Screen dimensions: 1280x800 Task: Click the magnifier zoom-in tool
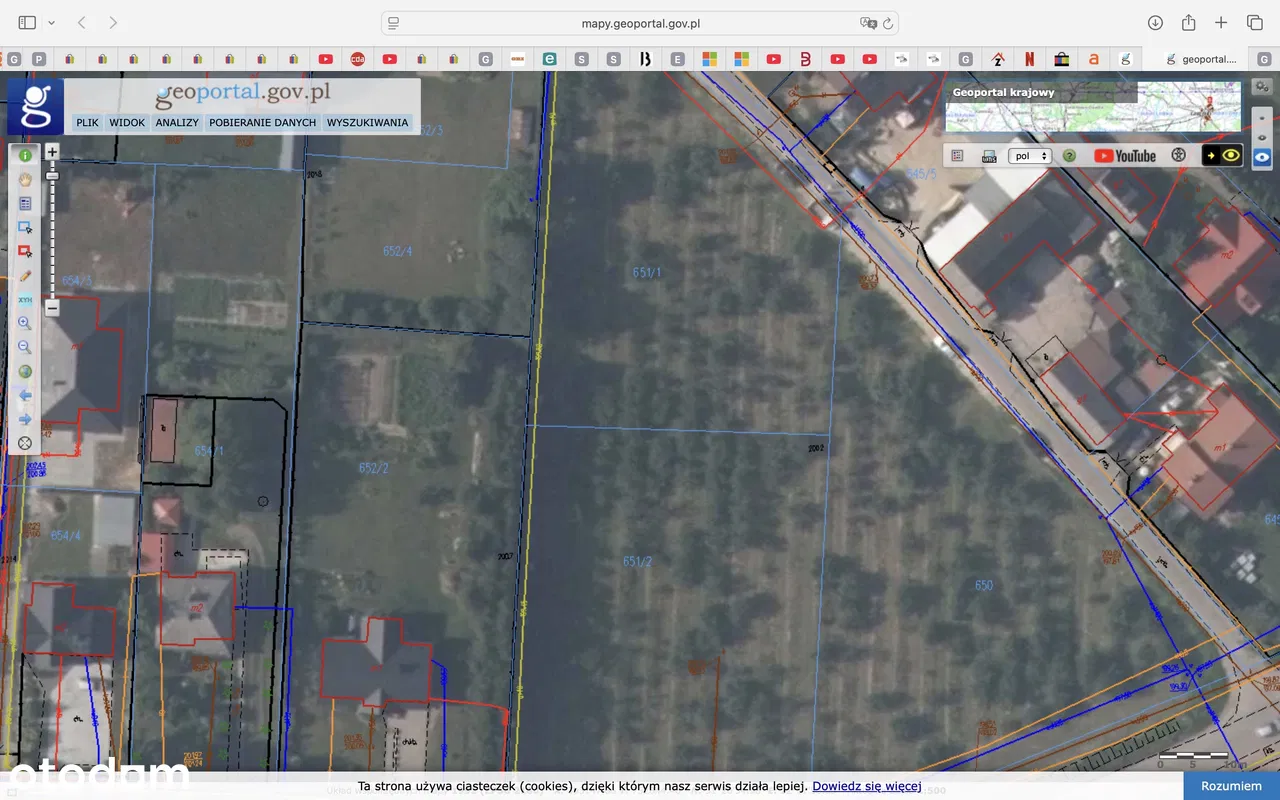click(25, 323)
